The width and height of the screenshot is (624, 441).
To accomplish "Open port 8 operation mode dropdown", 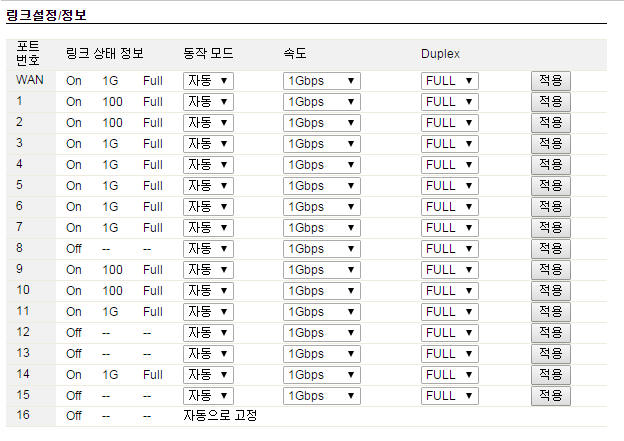I will [x=208, y=249].
